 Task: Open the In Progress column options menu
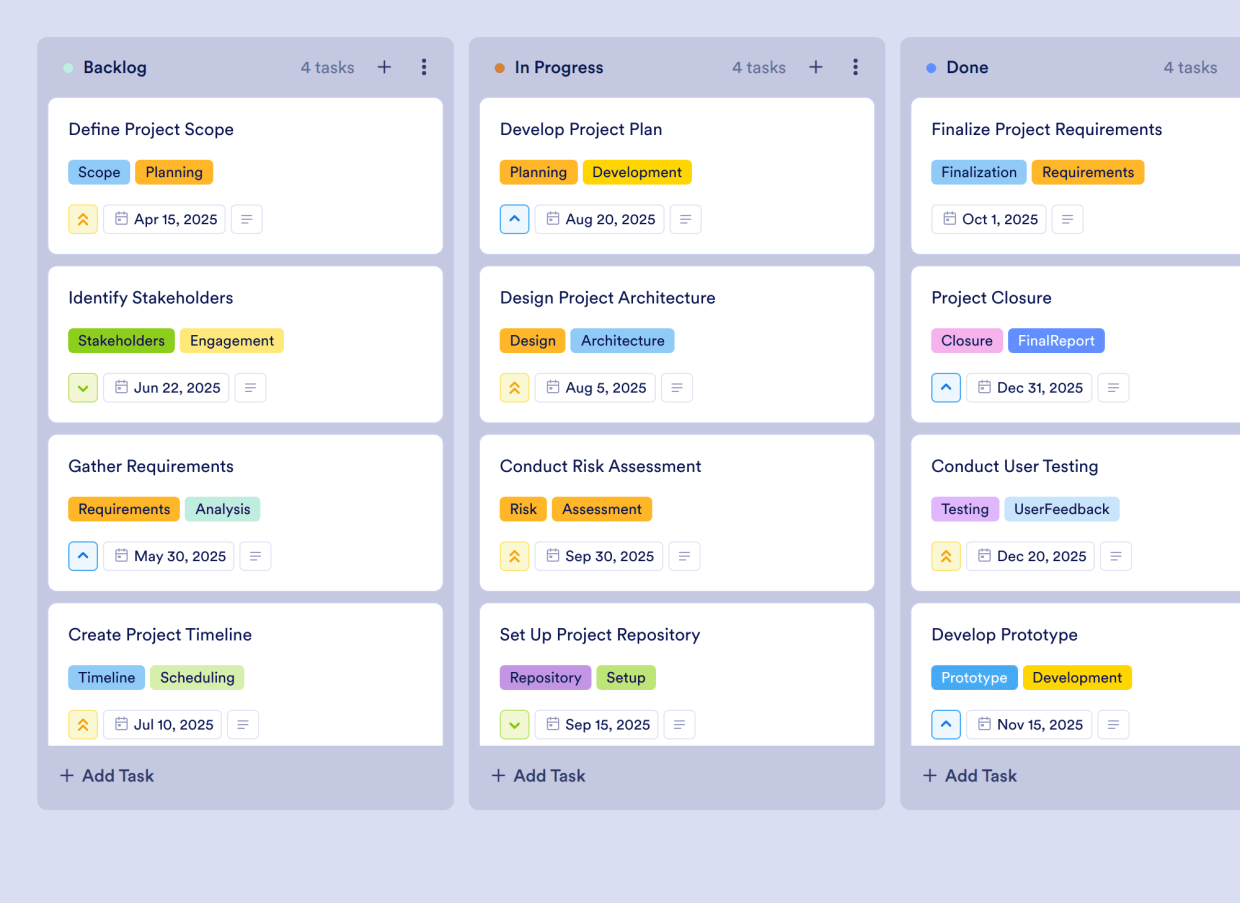[856, 67]
